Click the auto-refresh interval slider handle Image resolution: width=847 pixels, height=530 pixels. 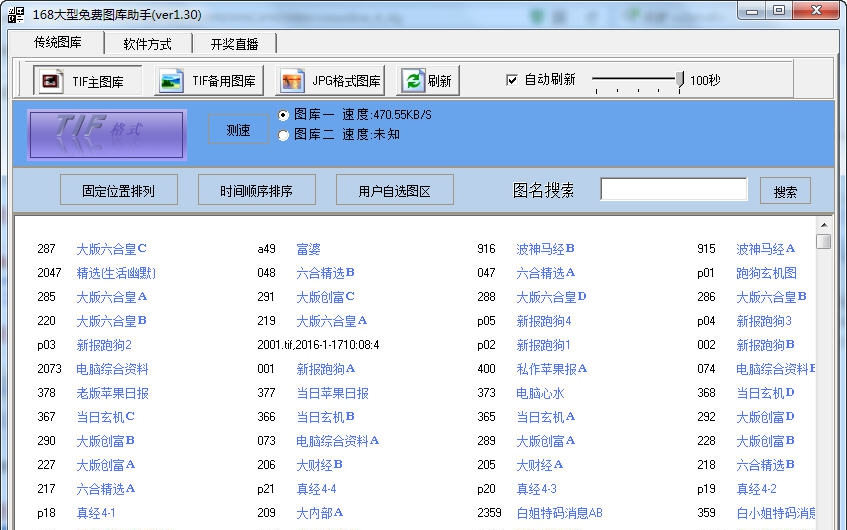(680, 80)
